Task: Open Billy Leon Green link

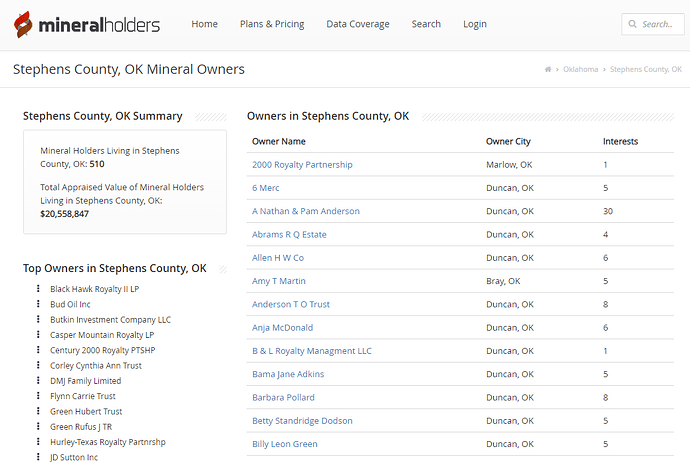Action: click(285, 444)
